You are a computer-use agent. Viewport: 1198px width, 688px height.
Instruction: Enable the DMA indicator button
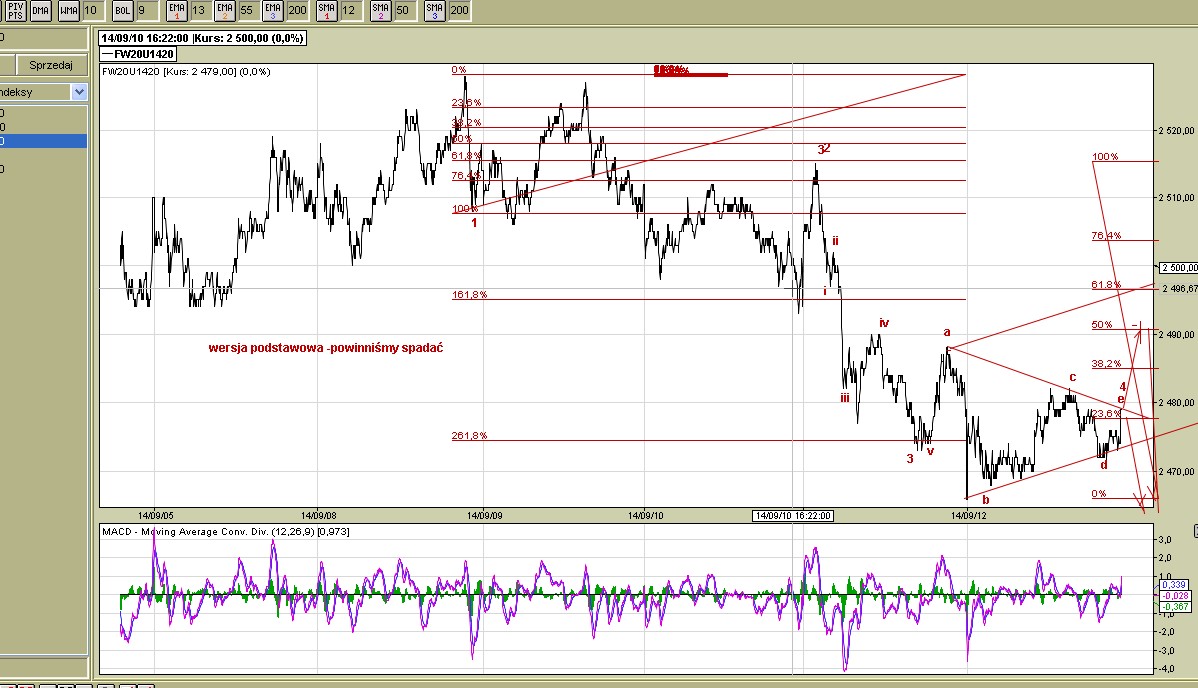40,11
